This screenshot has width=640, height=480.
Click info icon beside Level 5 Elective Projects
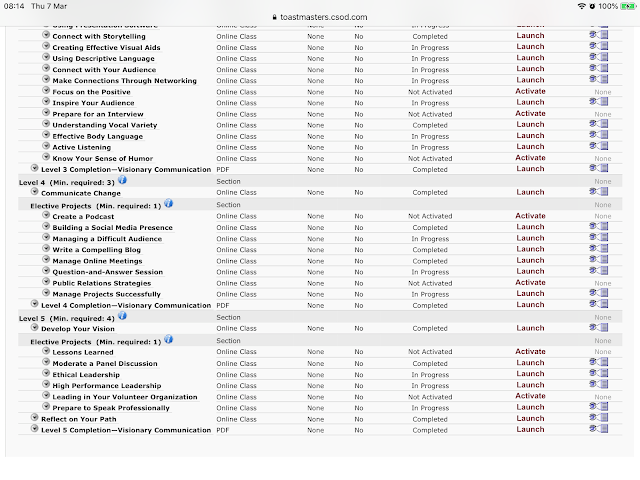(169, 340)
